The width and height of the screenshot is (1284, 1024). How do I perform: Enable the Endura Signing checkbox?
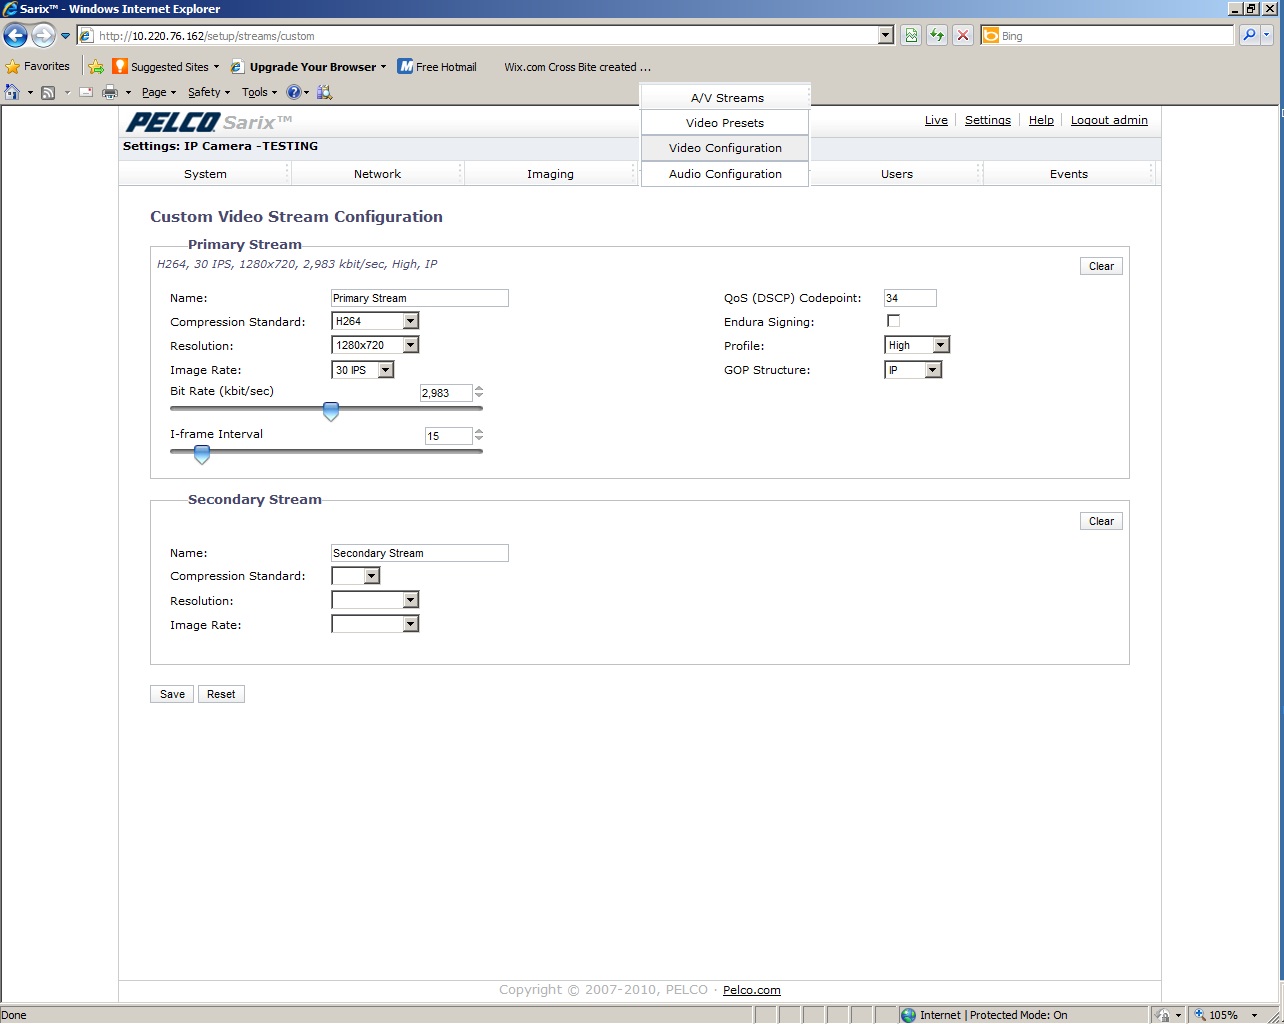(x=893, y=321)
